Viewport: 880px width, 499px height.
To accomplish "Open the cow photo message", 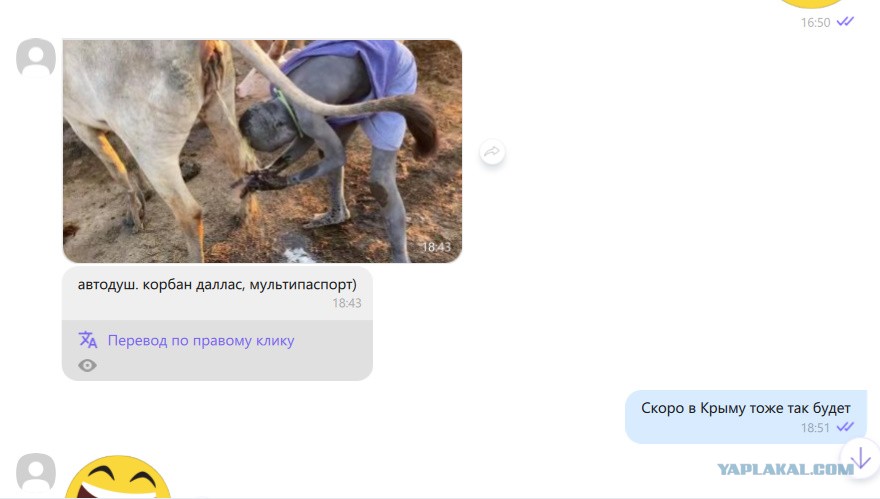I will point(262,151).
